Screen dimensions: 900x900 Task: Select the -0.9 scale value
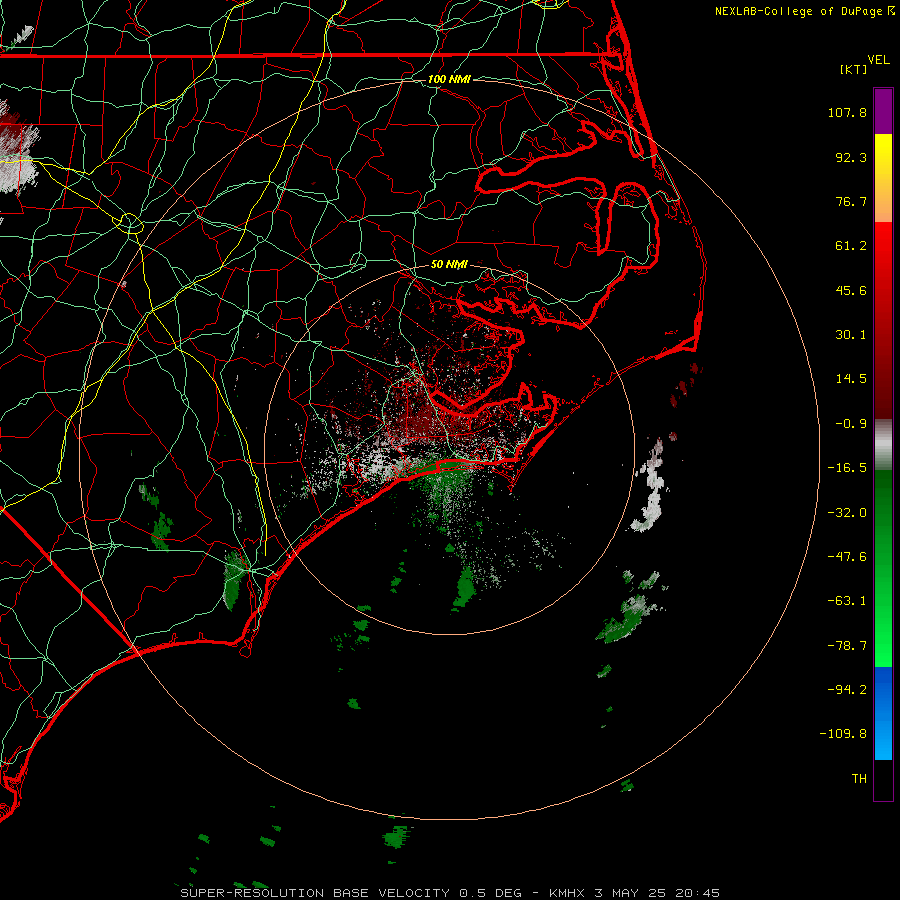851,424
